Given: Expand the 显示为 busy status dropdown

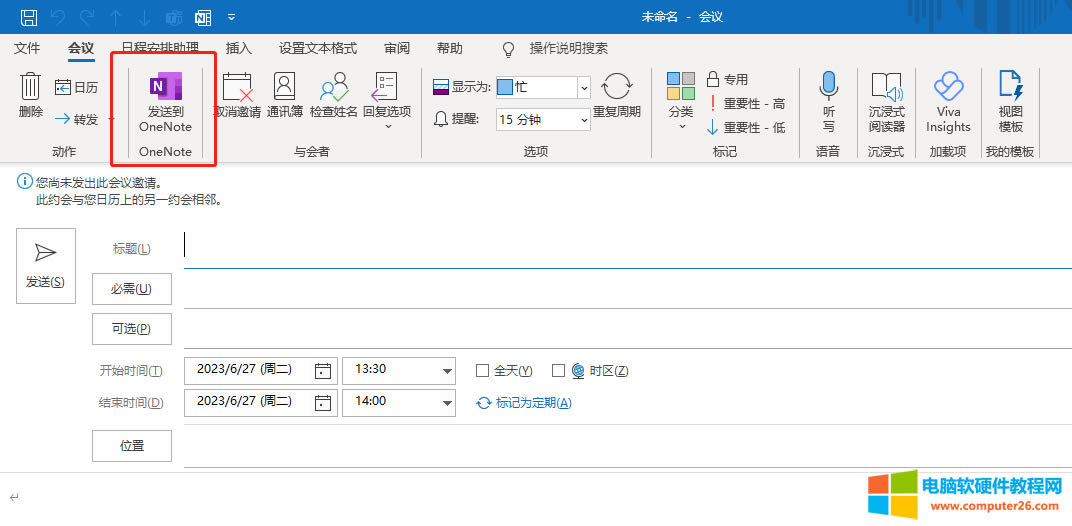Looking at the screenshot, I should click(584, 88).
